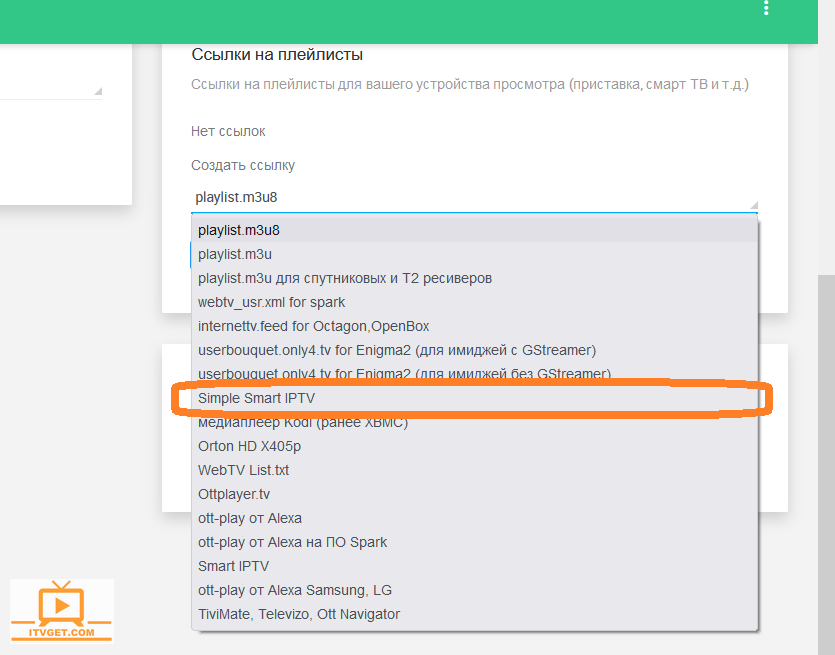Screen dimensions: 835x655
Task: Choose userbouquet Enigma2 with GStreamer option
Action: 474,350
